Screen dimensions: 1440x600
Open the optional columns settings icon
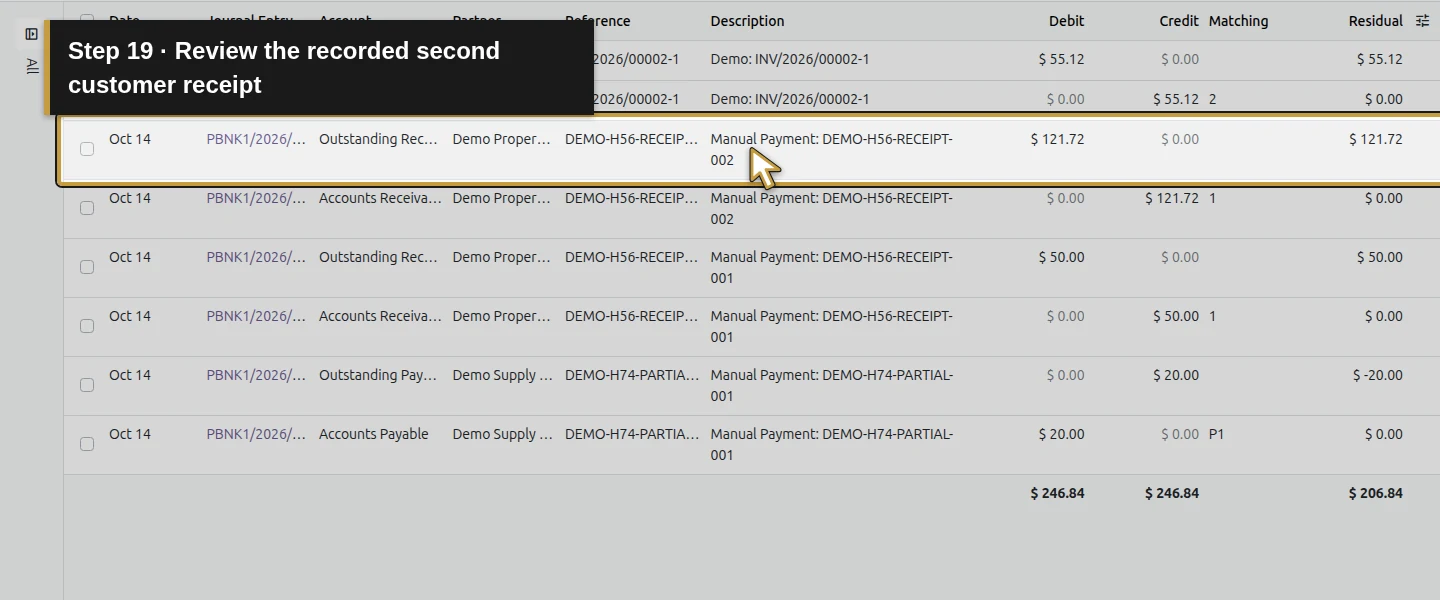pos(1422,20)
